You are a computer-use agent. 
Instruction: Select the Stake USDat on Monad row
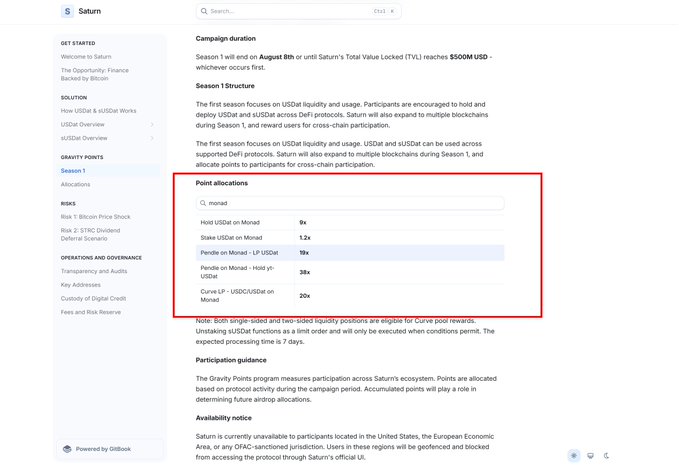350,238
